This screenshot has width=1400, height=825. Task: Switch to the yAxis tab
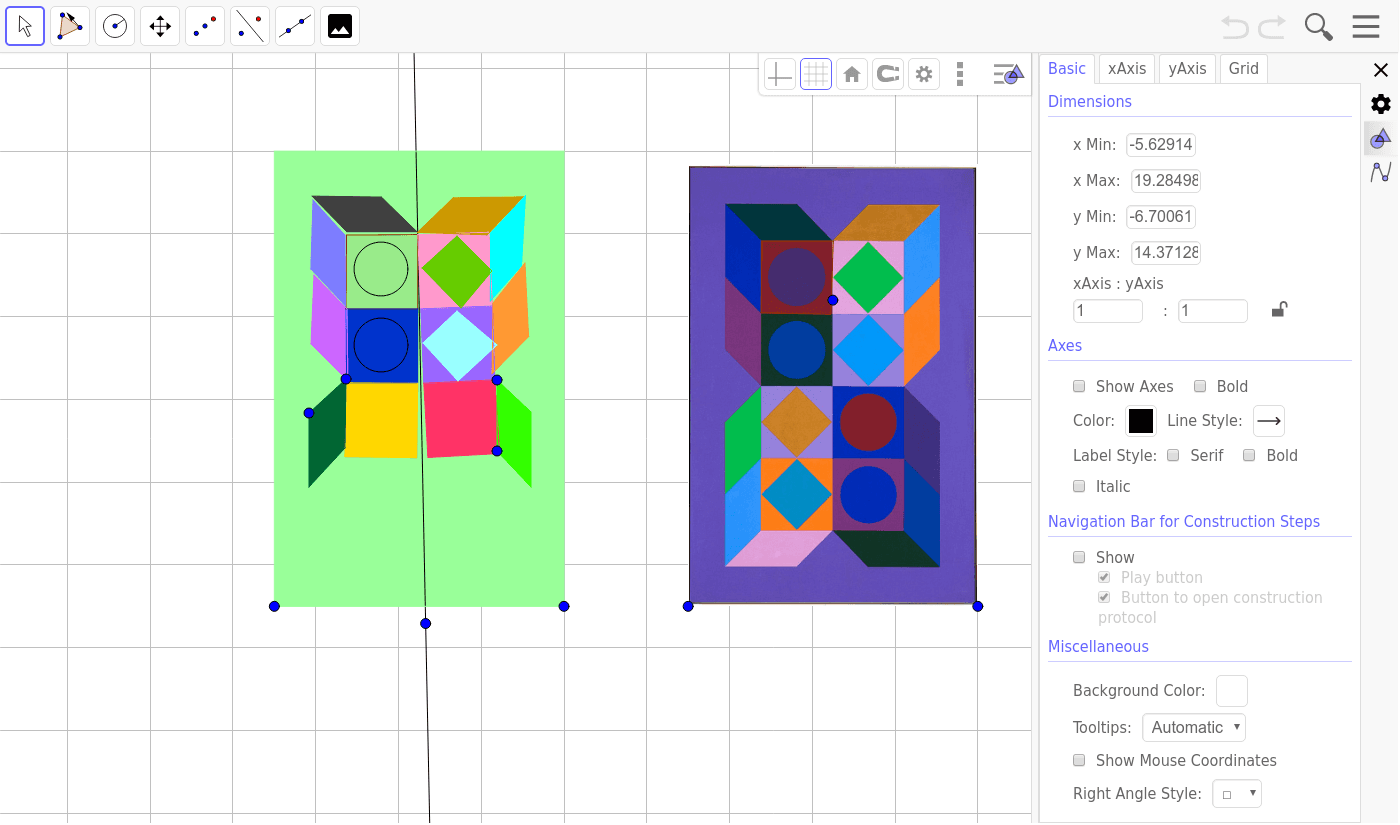pos(1187,68)
